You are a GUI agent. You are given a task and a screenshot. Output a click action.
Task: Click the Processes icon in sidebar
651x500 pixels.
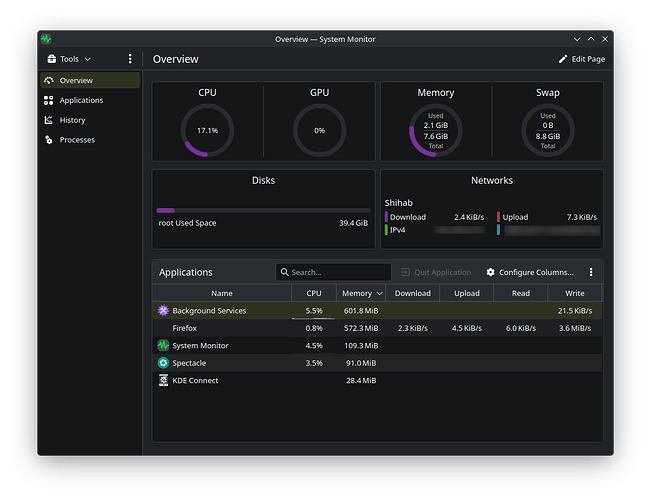pos(49,140)
